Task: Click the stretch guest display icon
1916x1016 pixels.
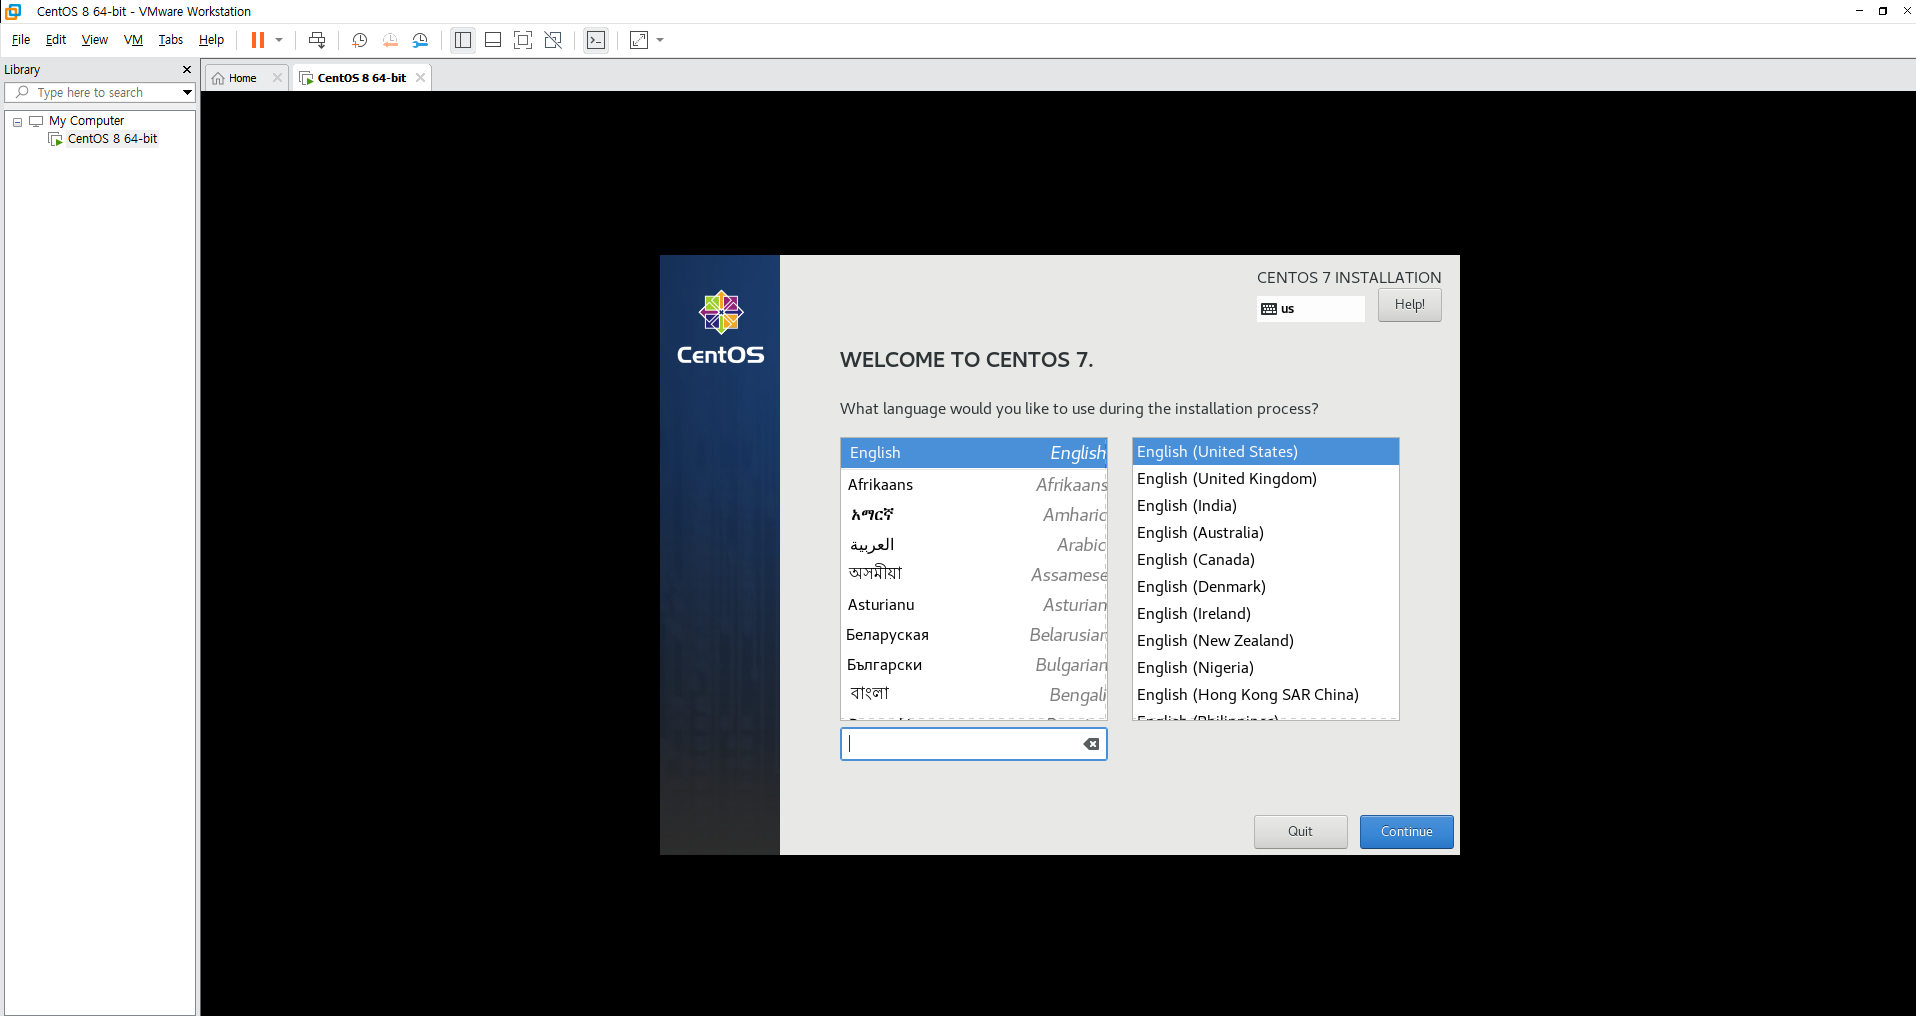Action: [x=639, y=40]
